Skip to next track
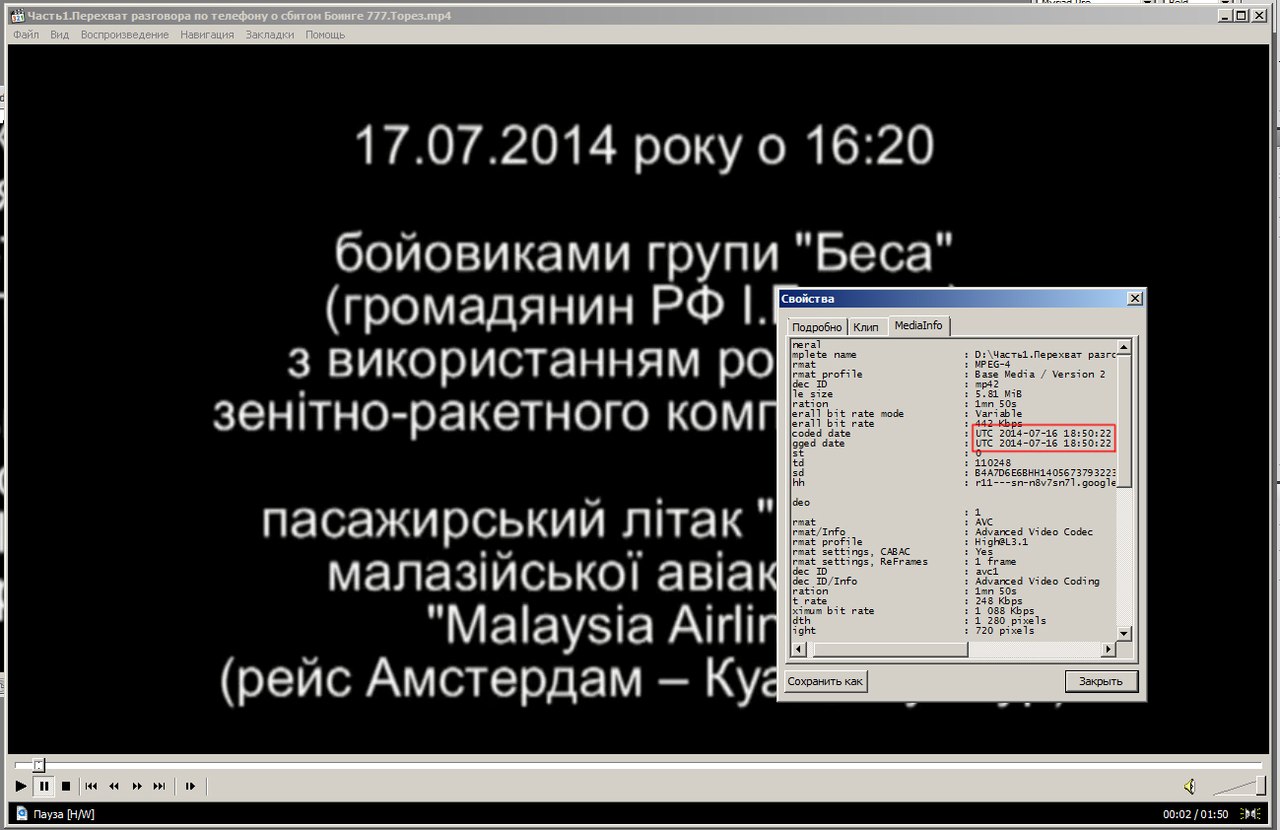This screenshot has width=1280, height=830. (x=160, y=787)
